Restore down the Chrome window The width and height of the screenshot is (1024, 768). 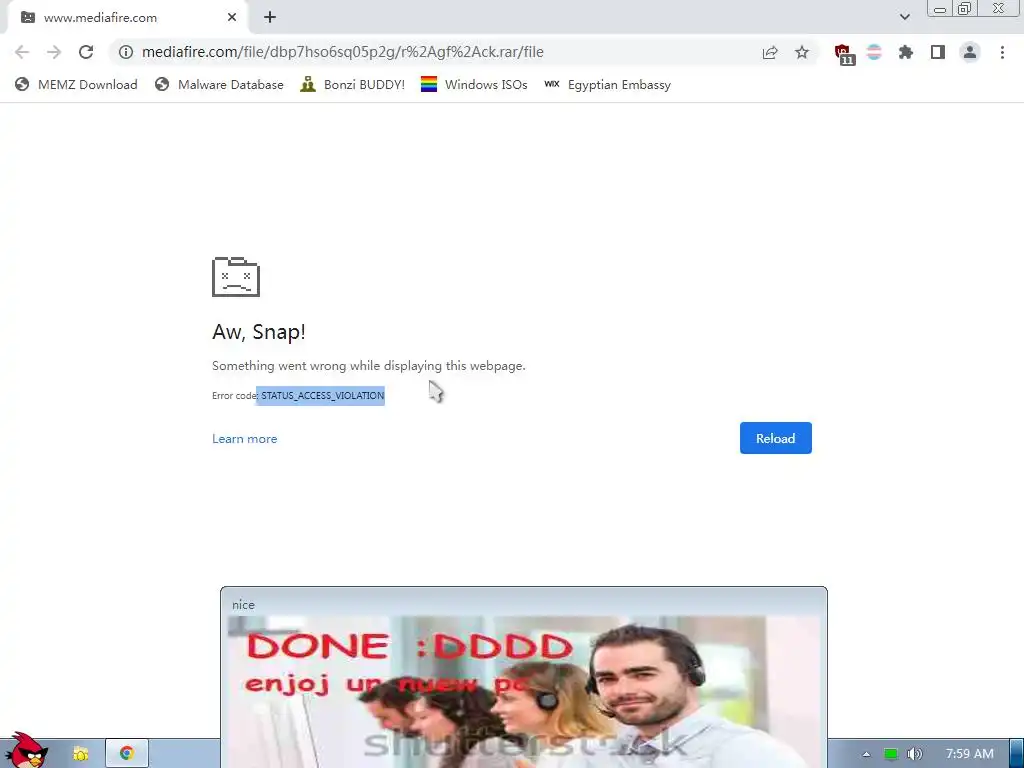pyautogui.click(x=964, y=9)
